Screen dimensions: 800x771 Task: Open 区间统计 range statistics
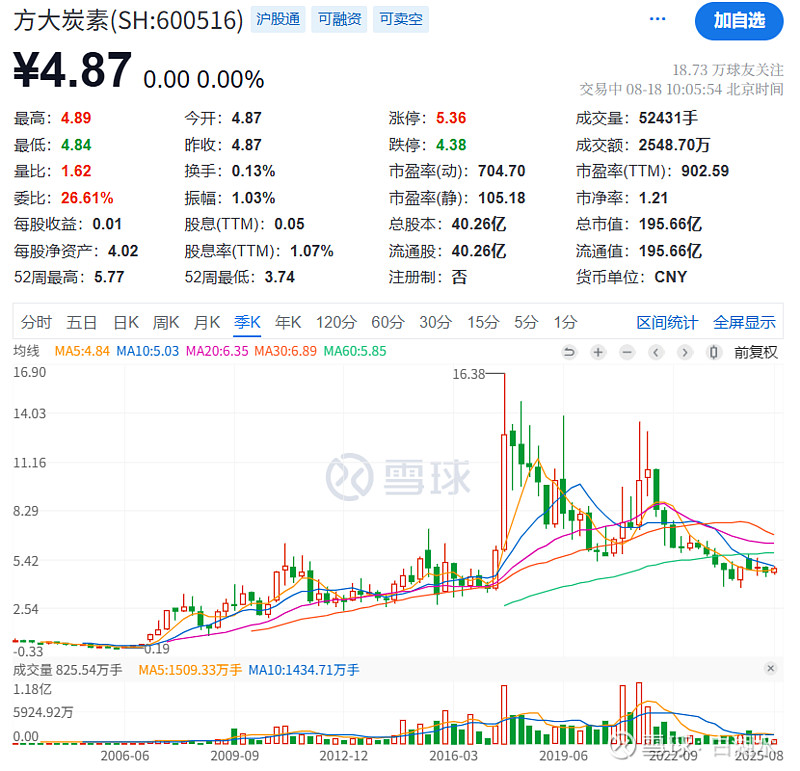tap(667, 322)
